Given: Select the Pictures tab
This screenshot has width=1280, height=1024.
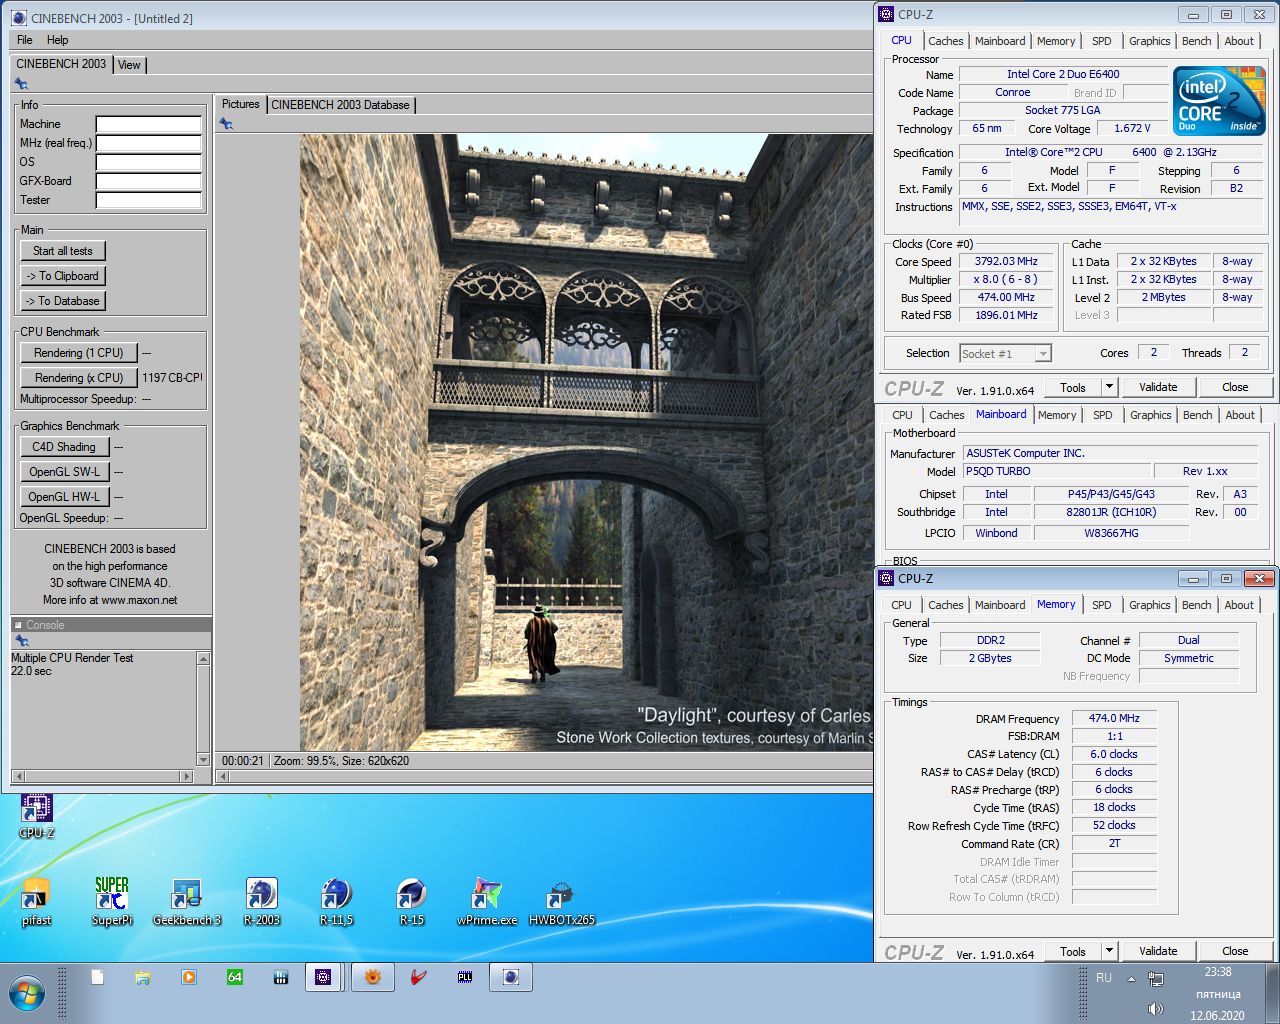Looking at the screenshot, I should pyautogui.click(x=240, y=104).
